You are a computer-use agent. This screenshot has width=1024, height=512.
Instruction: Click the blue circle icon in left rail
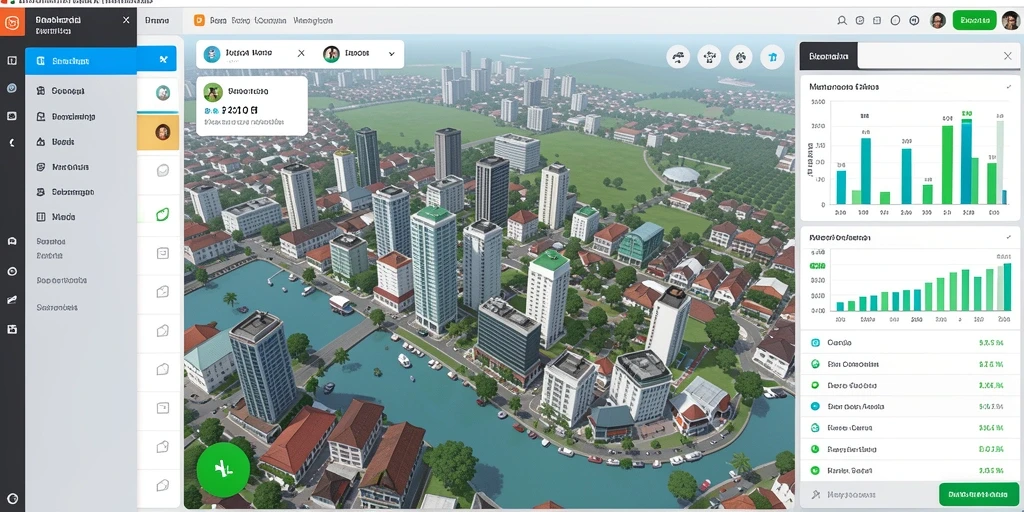pyautogui.click(x=12, y=88)
